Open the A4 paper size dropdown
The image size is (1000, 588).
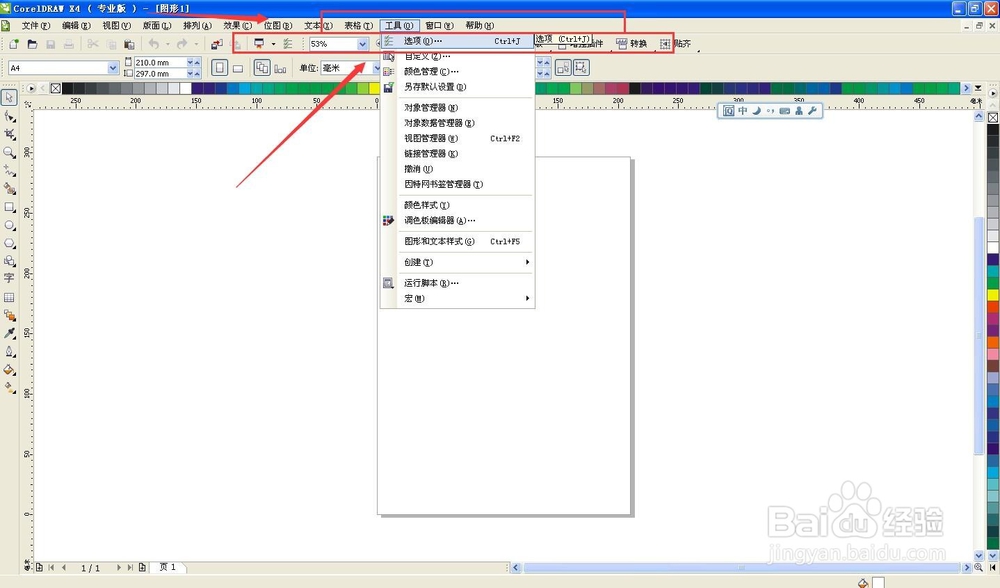113,68
